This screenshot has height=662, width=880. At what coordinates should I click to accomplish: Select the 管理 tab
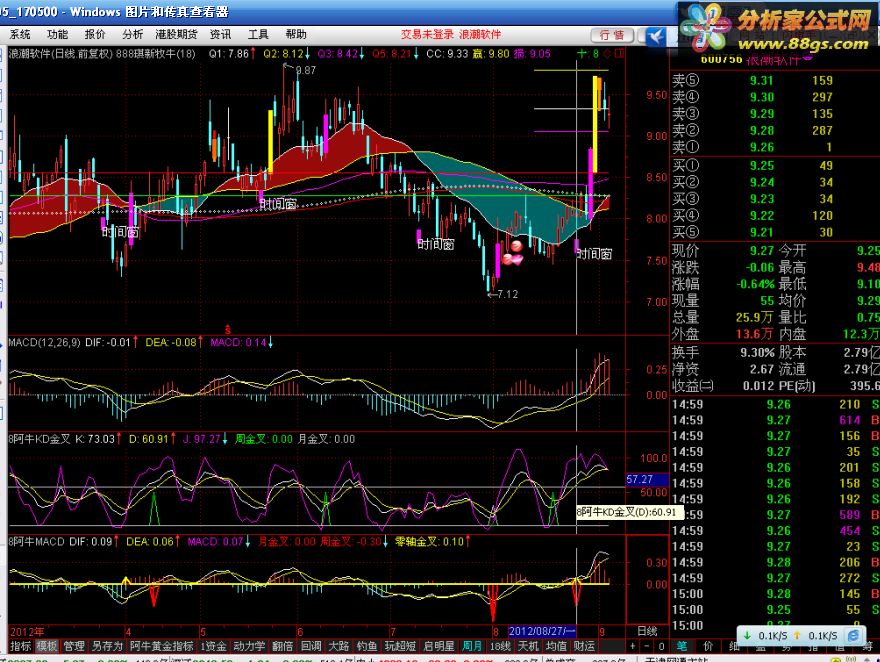pos(74,646)
